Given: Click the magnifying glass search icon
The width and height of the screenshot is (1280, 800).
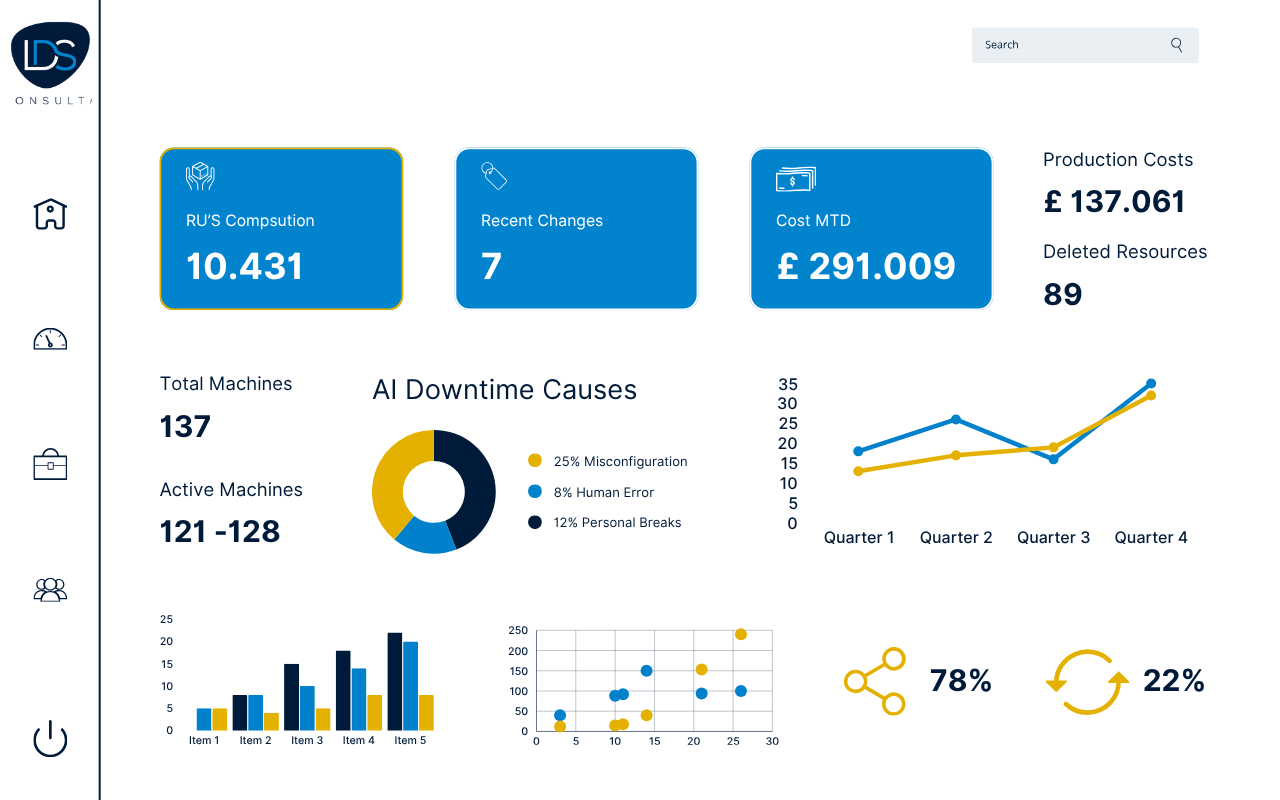Looking at the screenshot, I should point(1177,45).
